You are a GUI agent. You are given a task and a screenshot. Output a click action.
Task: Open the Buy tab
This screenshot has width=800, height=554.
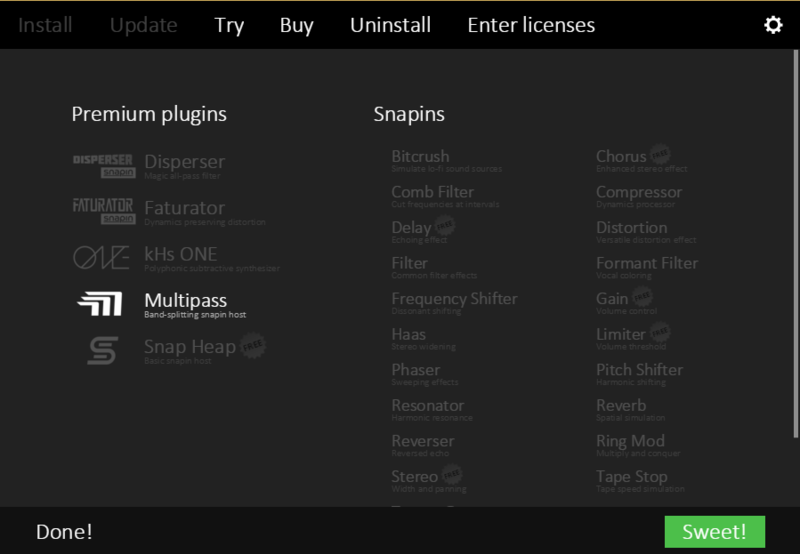[x=297, y=25]
